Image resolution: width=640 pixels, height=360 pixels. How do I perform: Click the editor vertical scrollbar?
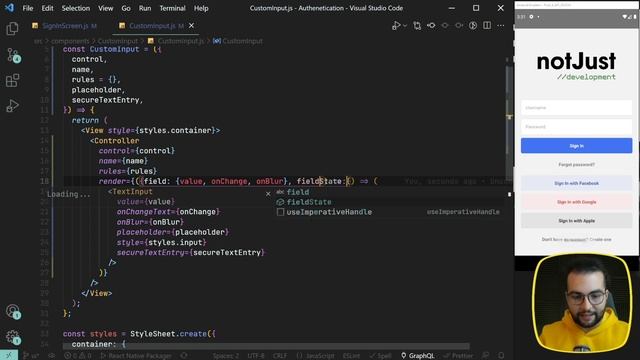[x=509, y=122]
